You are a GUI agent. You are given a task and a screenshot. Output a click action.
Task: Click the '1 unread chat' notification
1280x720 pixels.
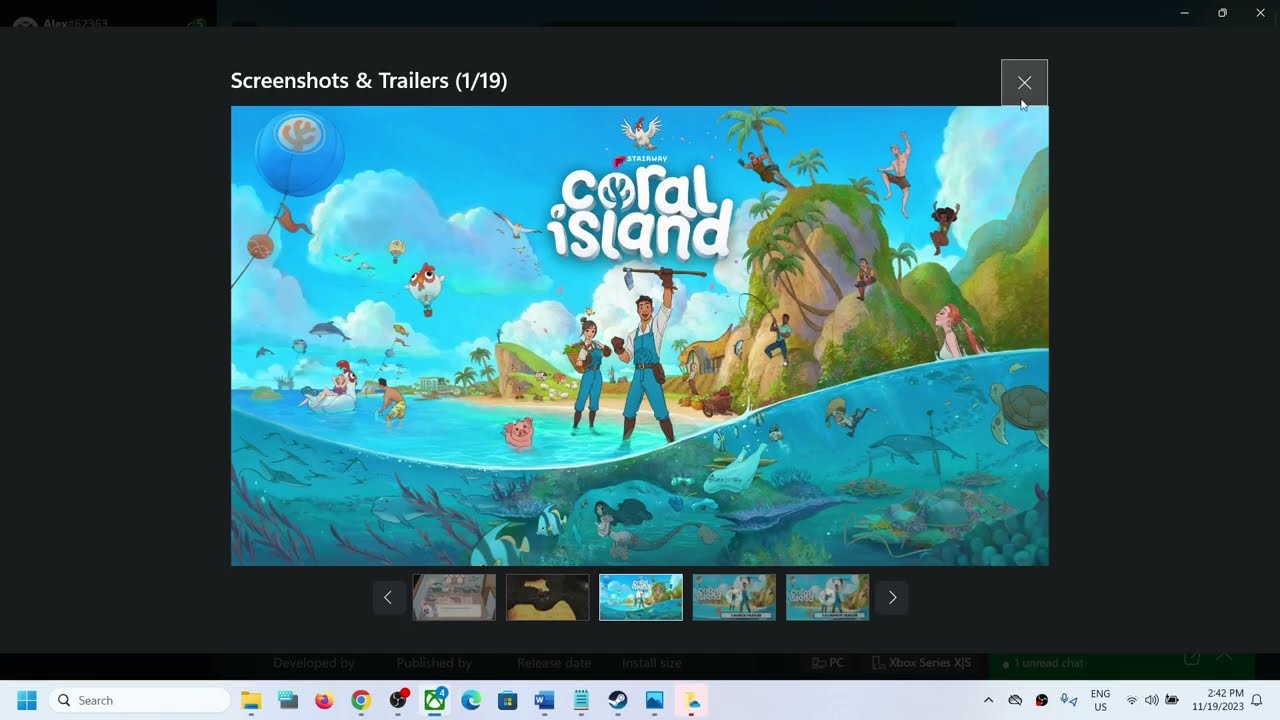(1049, 663)
